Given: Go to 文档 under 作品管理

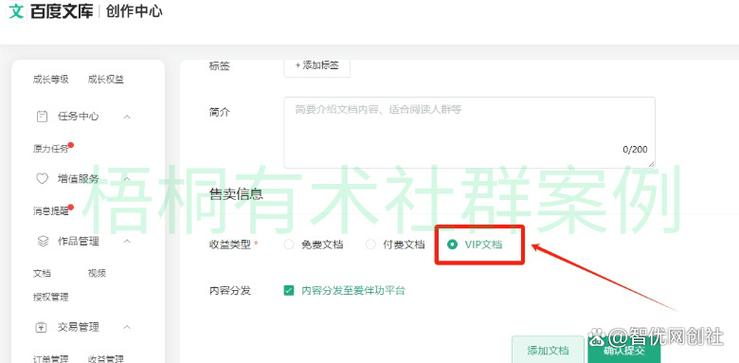Looking at the screenshot, I should [42, 273].
